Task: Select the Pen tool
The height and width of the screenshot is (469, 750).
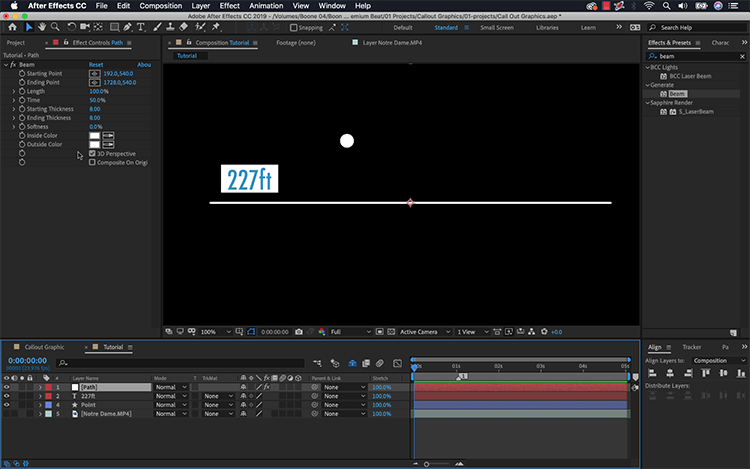Action: (x=127, y=27)
